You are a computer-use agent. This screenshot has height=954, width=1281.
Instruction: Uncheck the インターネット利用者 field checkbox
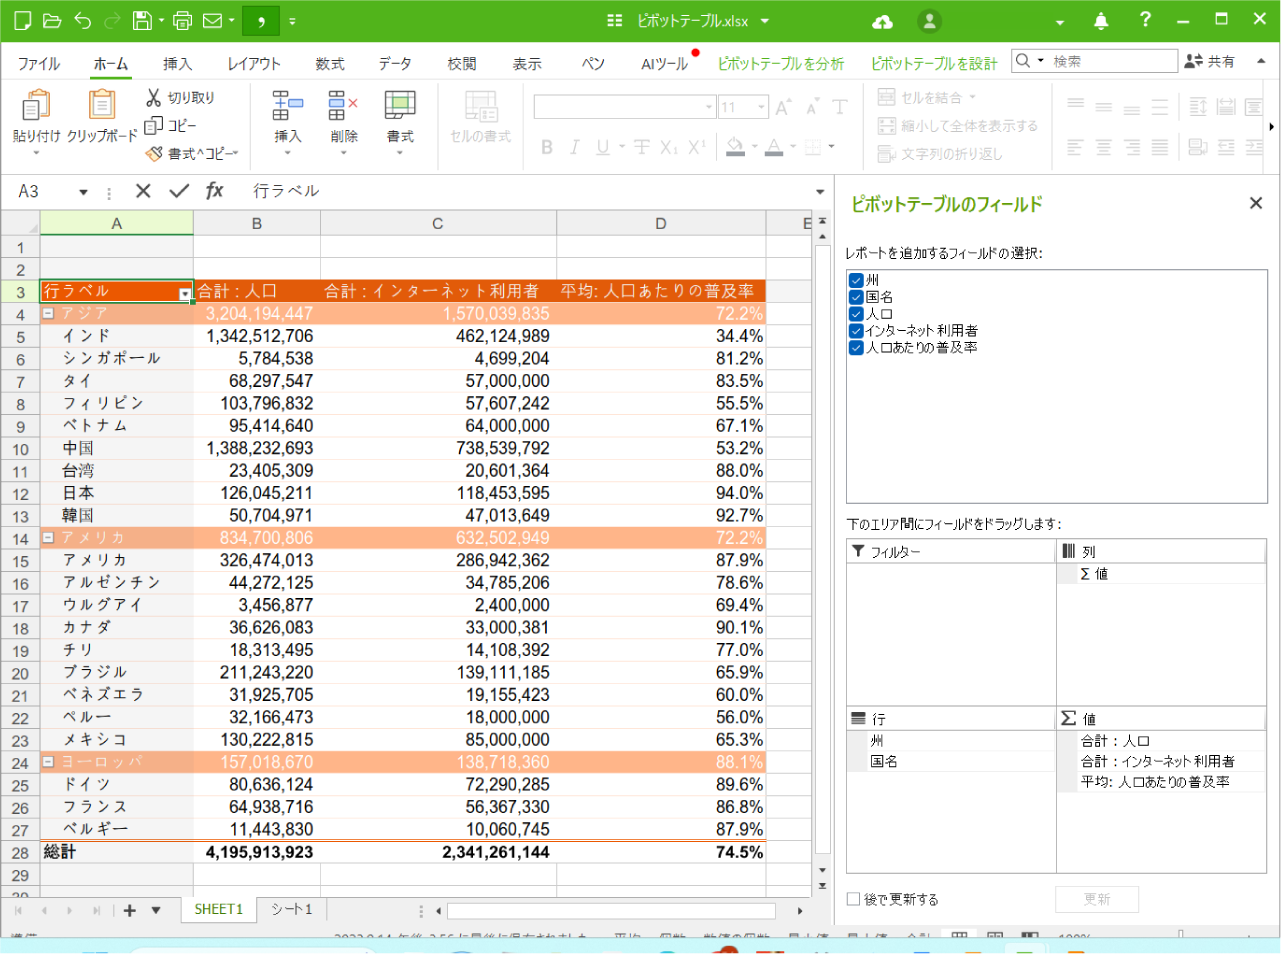[x=856, y=331]
